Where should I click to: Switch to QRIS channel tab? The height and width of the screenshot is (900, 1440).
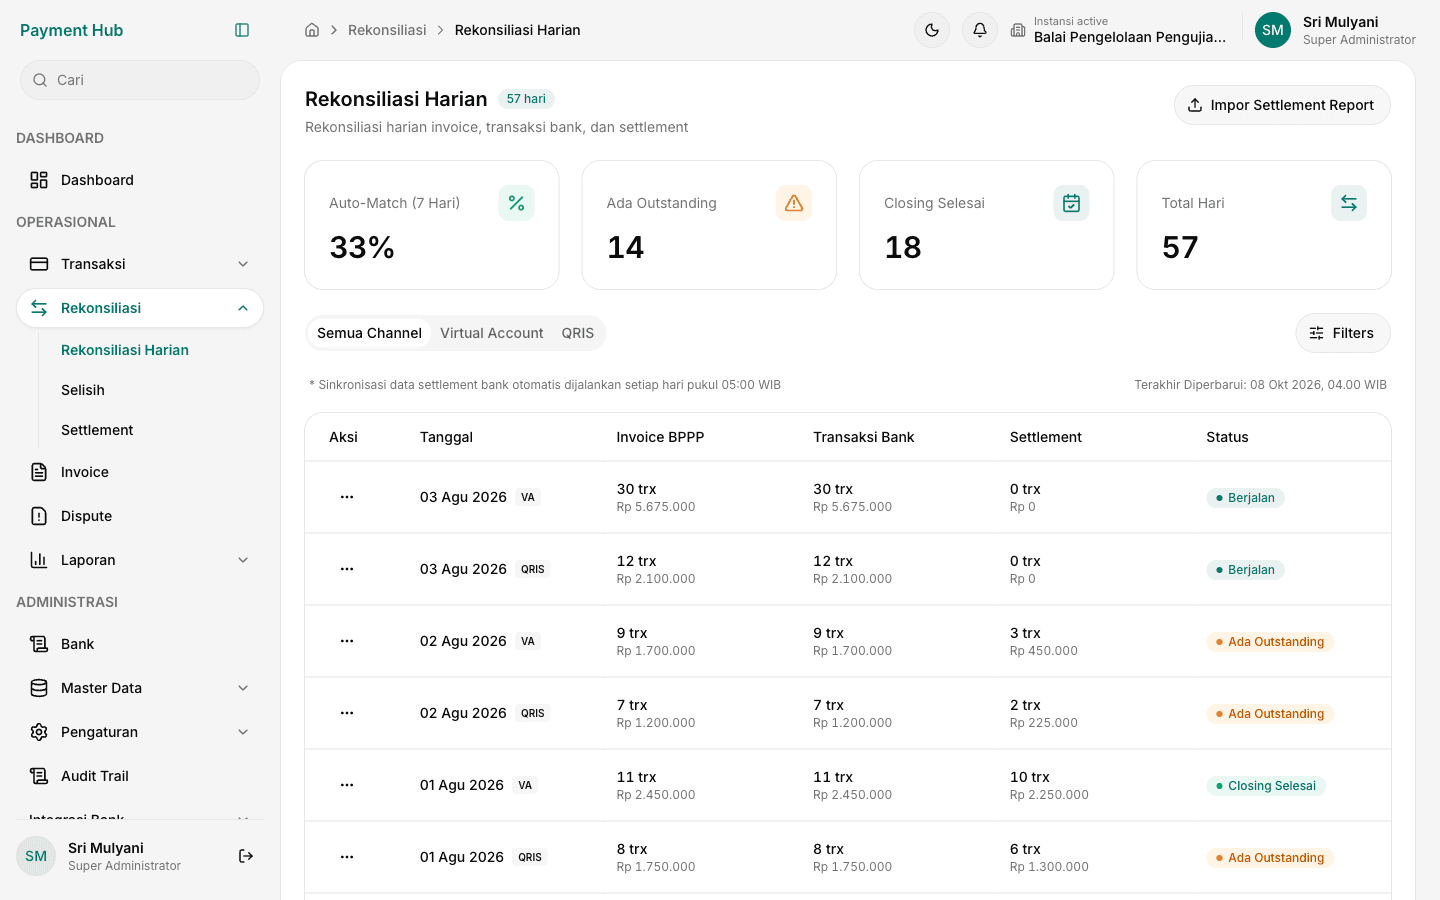click(577, 333)
